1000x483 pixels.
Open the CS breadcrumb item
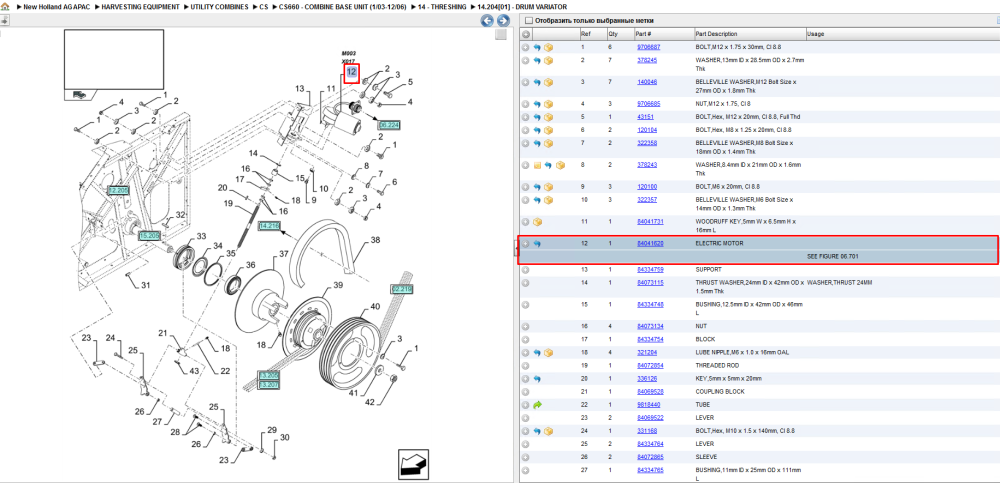[263, 6]
